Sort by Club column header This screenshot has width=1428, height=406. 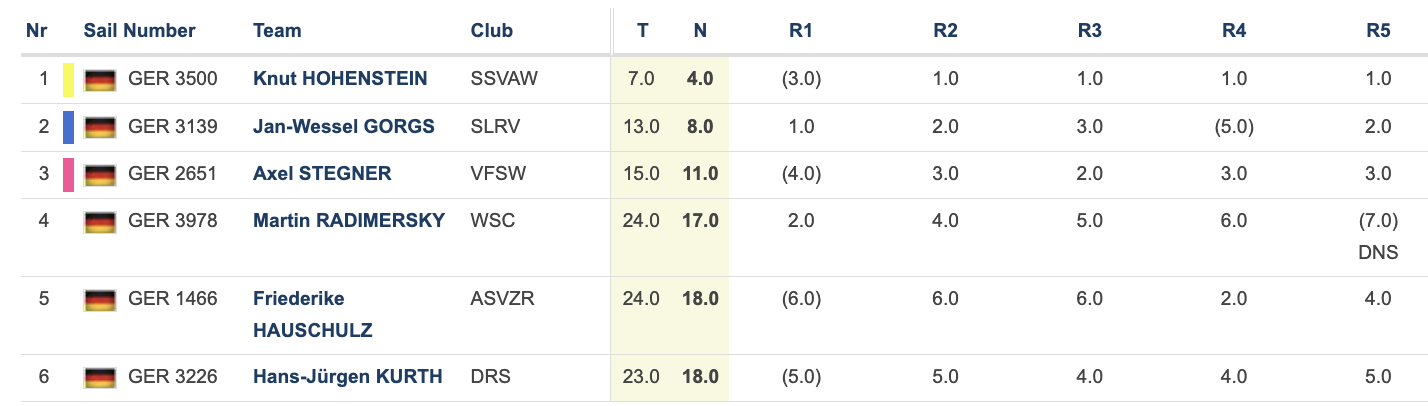pos(492,31)
